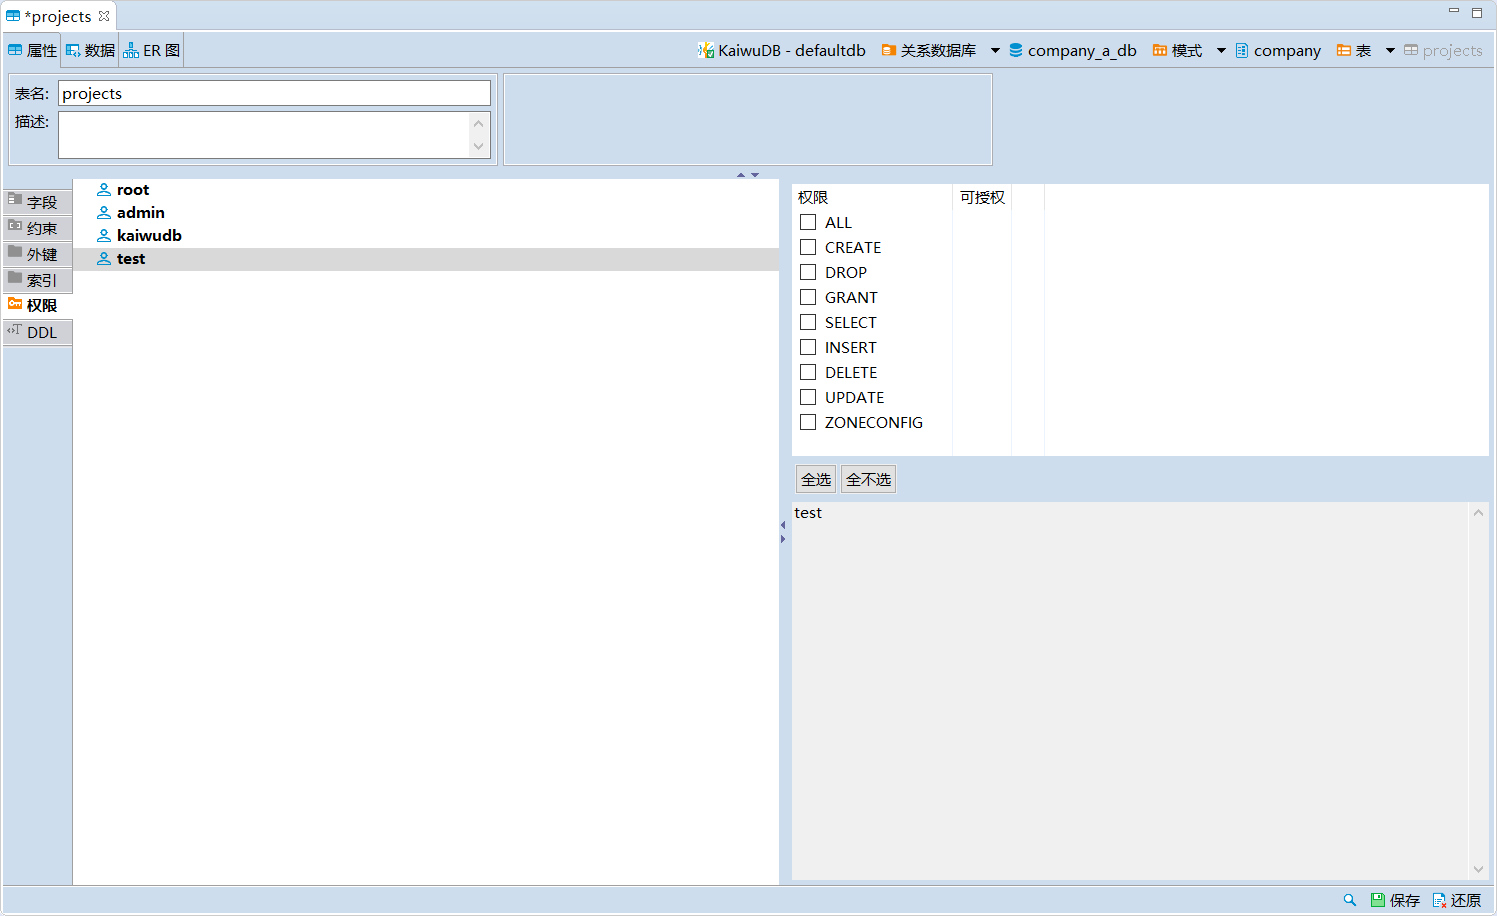Select the root user in permissions list

pos(132,190)
